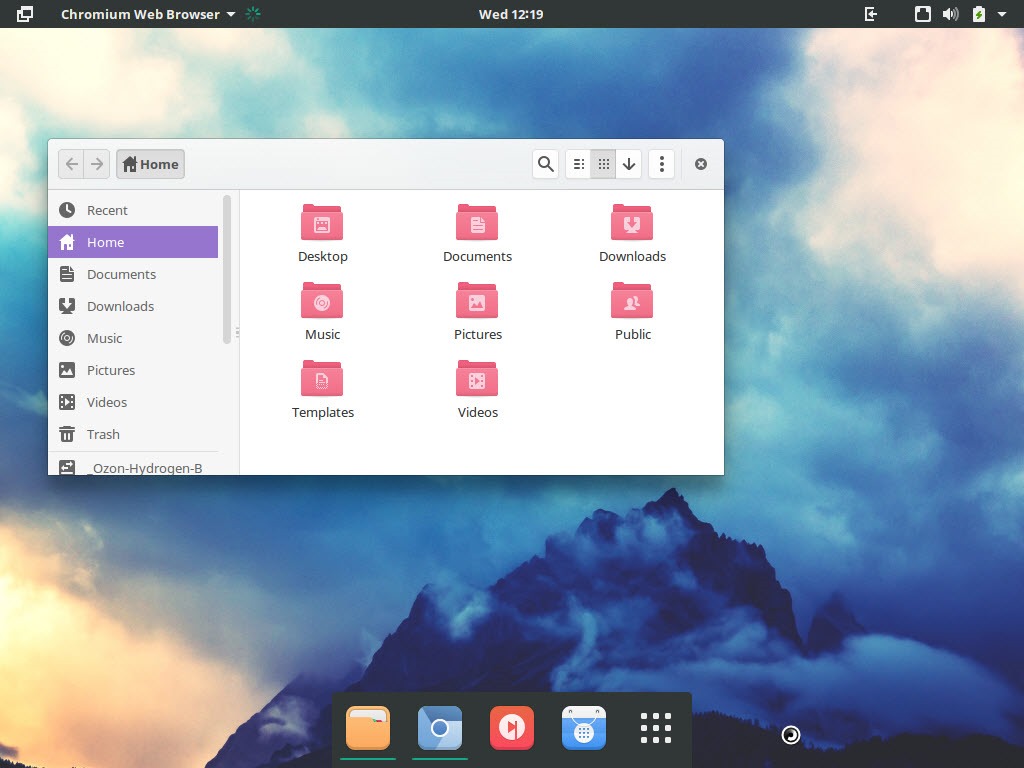Screen dimensions: 1024x768
Task: Click the search magnifier icon
Action: [x=545, y=164]
